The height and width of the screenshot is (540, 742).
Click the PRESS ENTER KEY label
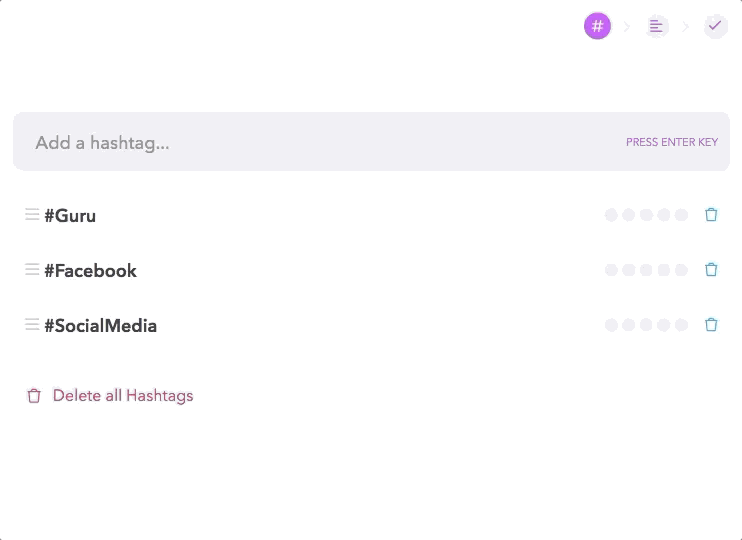pyautogui.click(x=671, y=142)
